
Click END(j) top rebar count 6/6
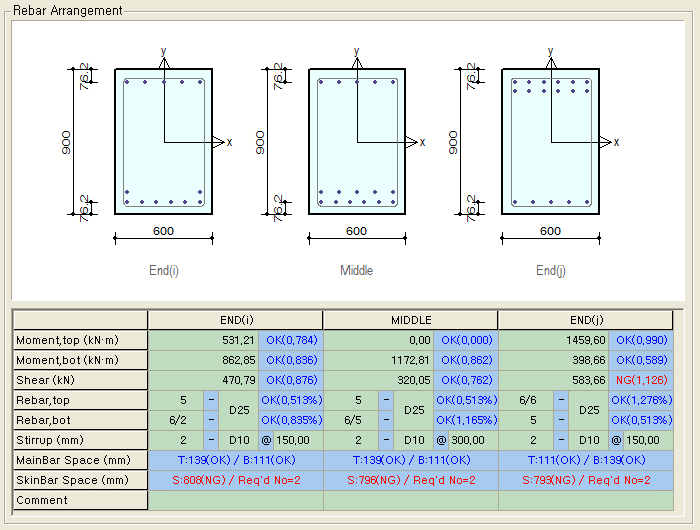tap(526, 400)
